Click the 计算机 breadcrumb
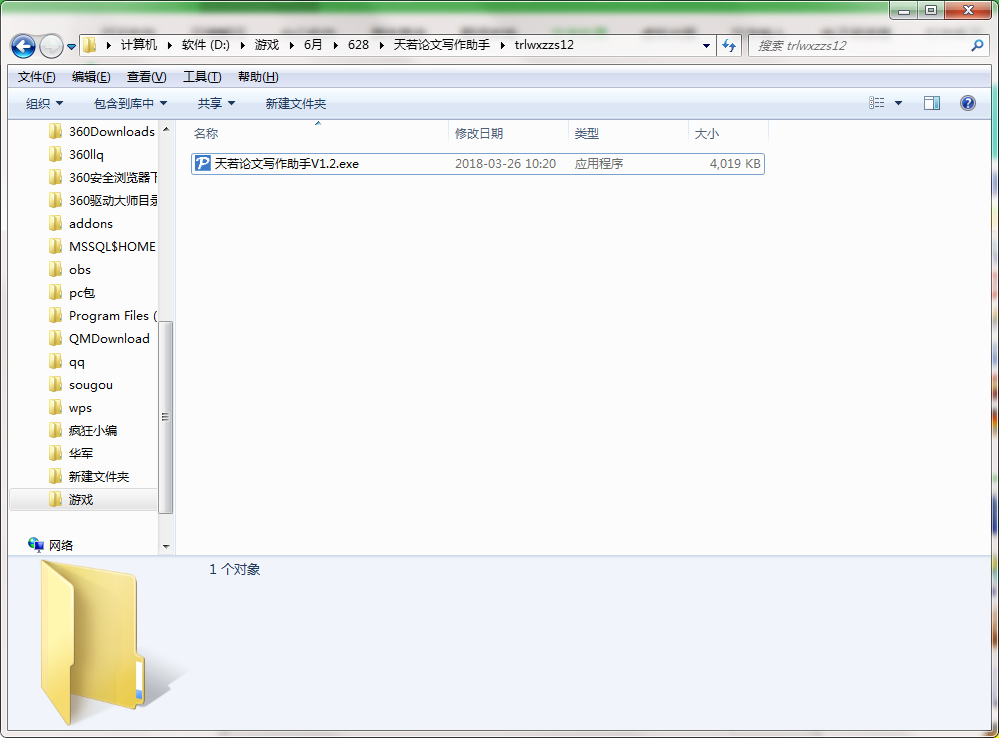 (x=138, y=45)
